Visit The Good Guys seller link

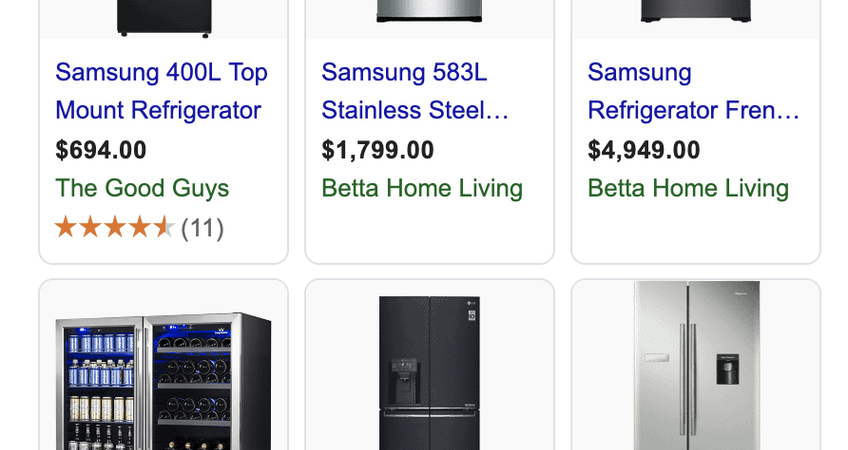142,188
